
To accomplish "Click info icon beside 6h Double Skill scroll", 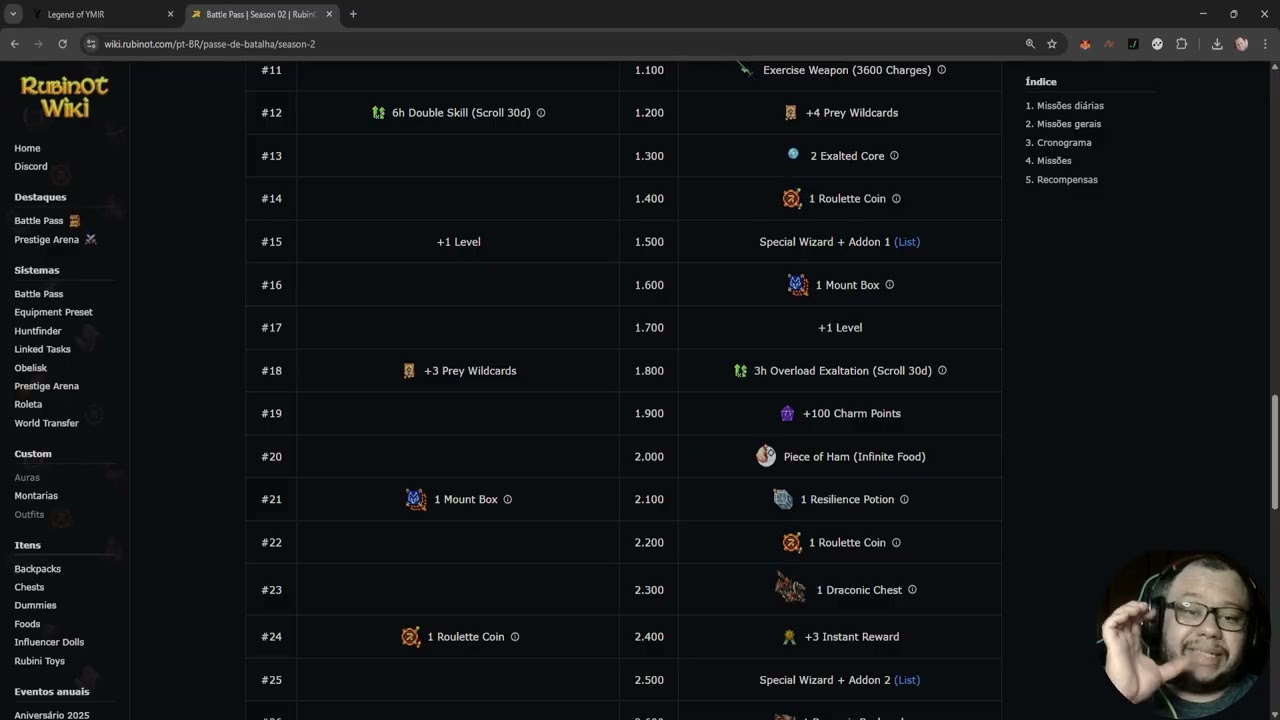I will tap(541, 113).
